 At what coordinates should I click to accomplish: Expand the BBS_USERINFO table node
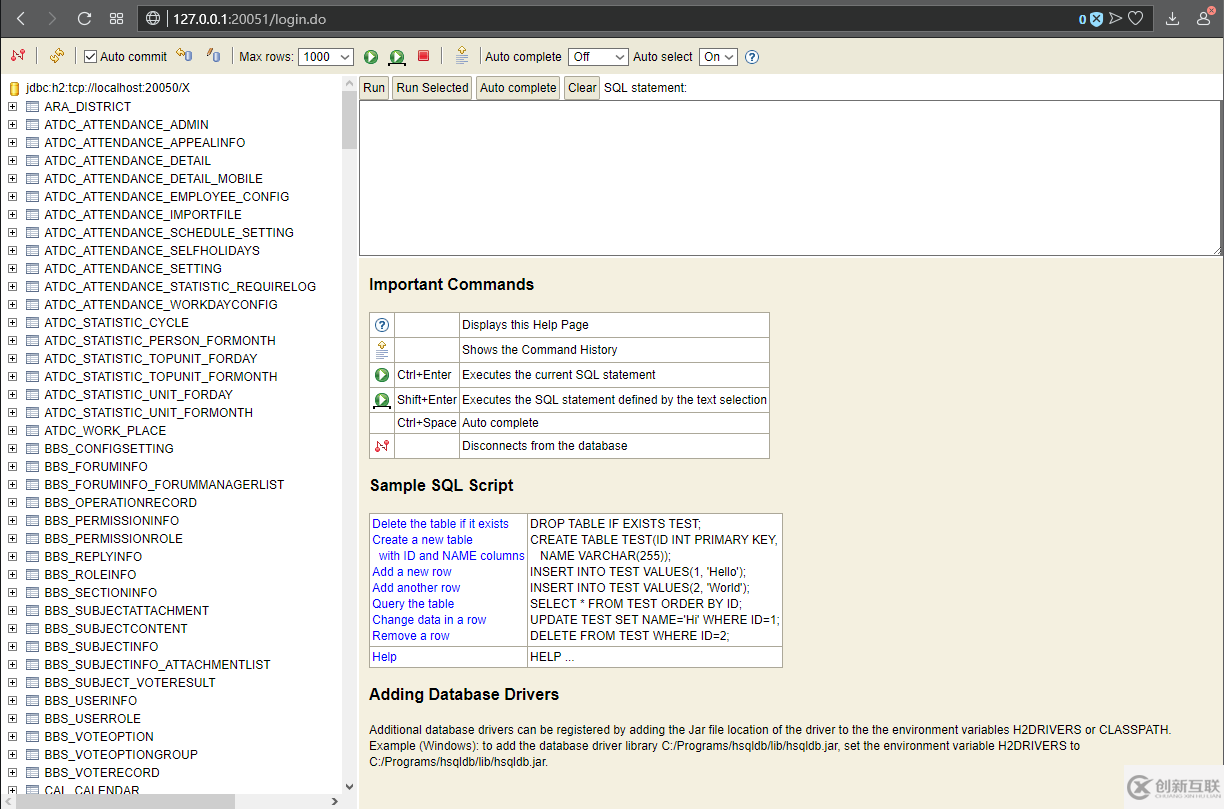click(x=13, y=701)
